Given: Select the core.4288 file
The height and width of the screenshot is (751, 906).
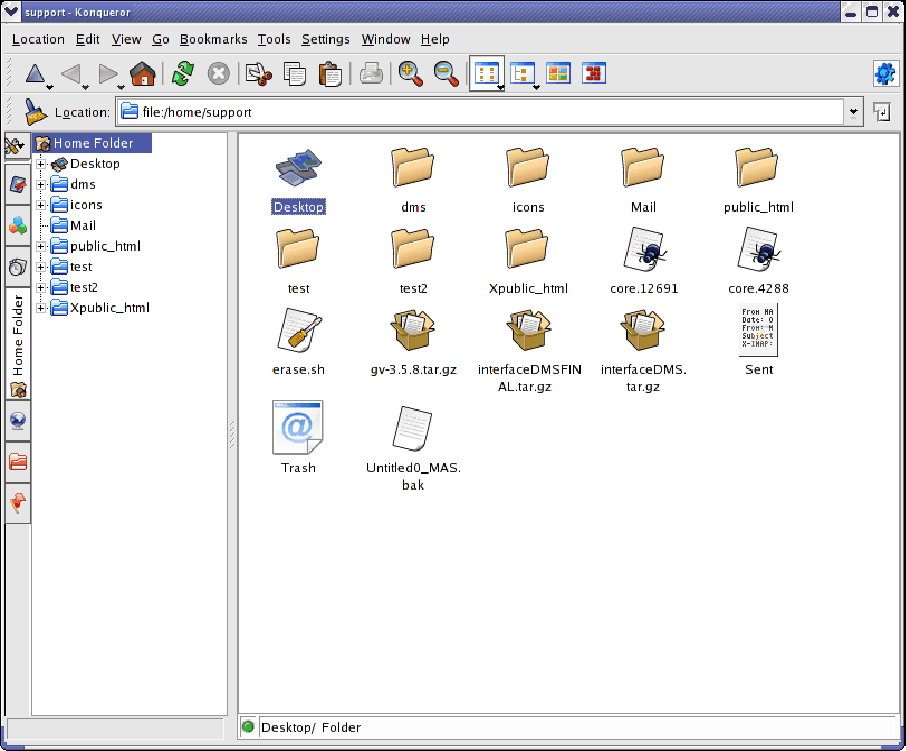Looking at the screenshot, I should 758,262.
